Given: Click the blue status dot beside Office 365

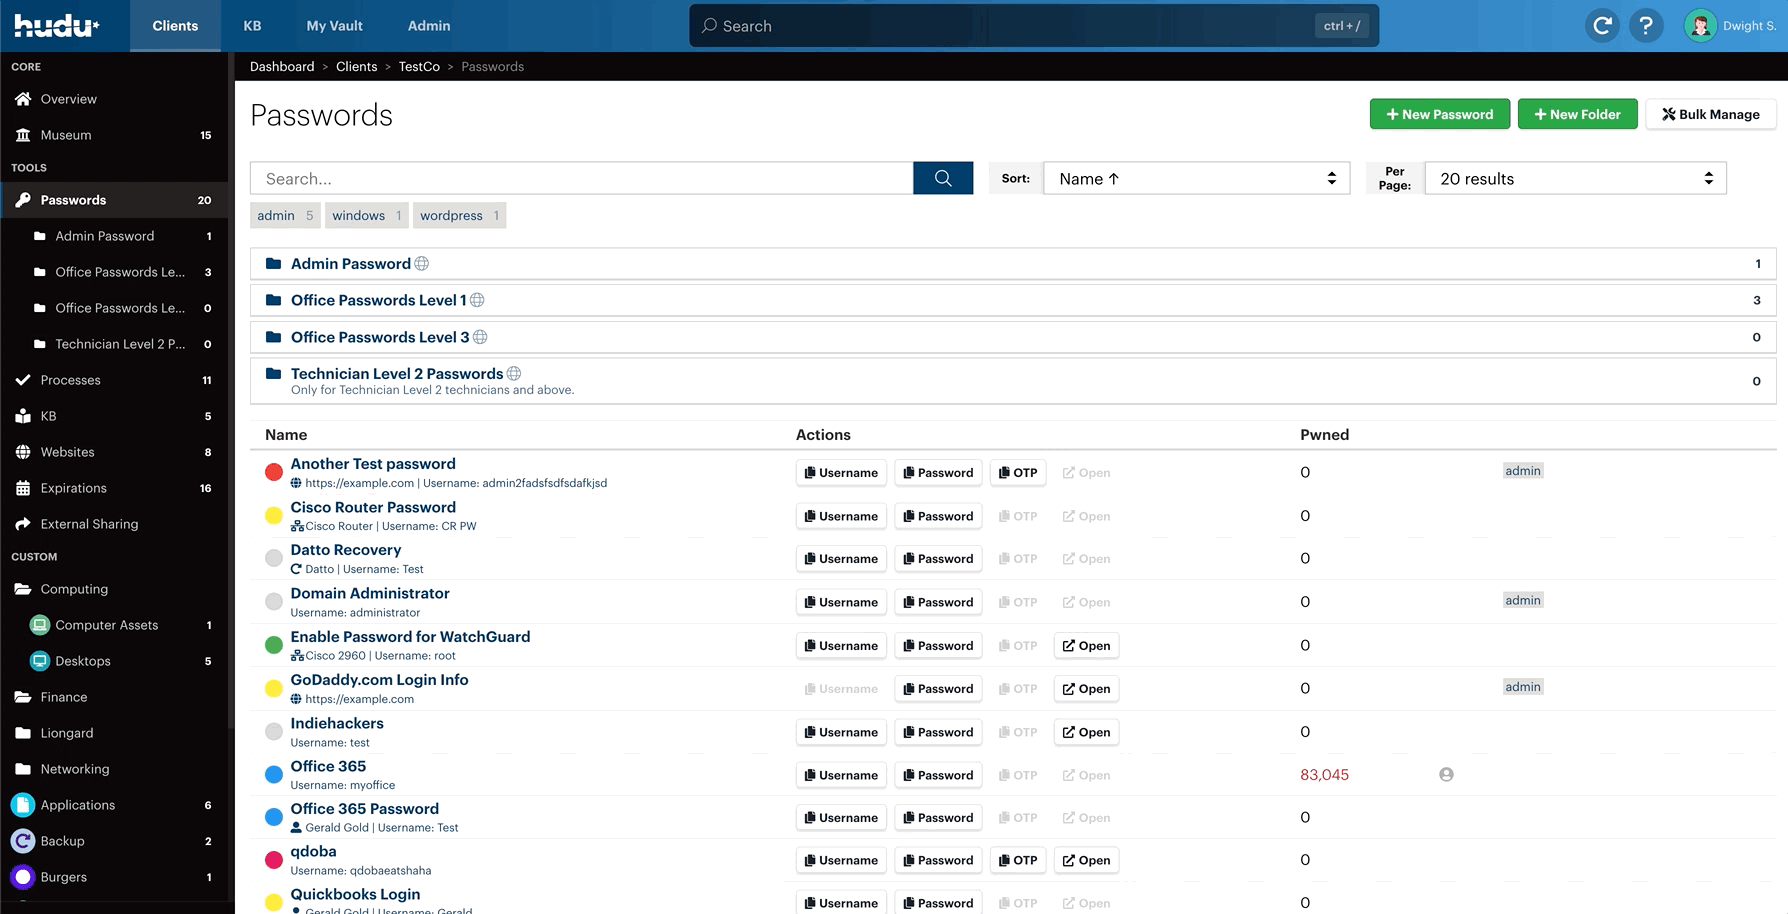Looking at the screenshot, I should (273, 774).
